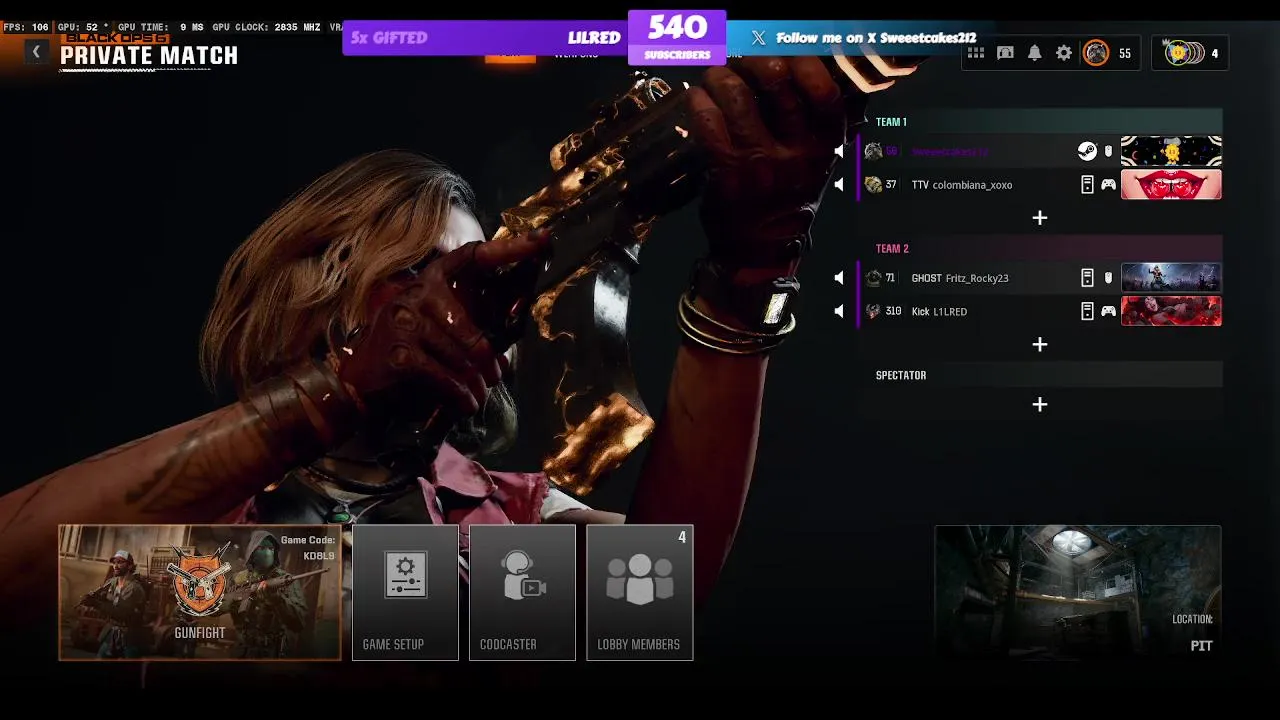Click the Game Code KDBL9 text
The height and width of the screenshot is (720, 1280).
[307, 548]
